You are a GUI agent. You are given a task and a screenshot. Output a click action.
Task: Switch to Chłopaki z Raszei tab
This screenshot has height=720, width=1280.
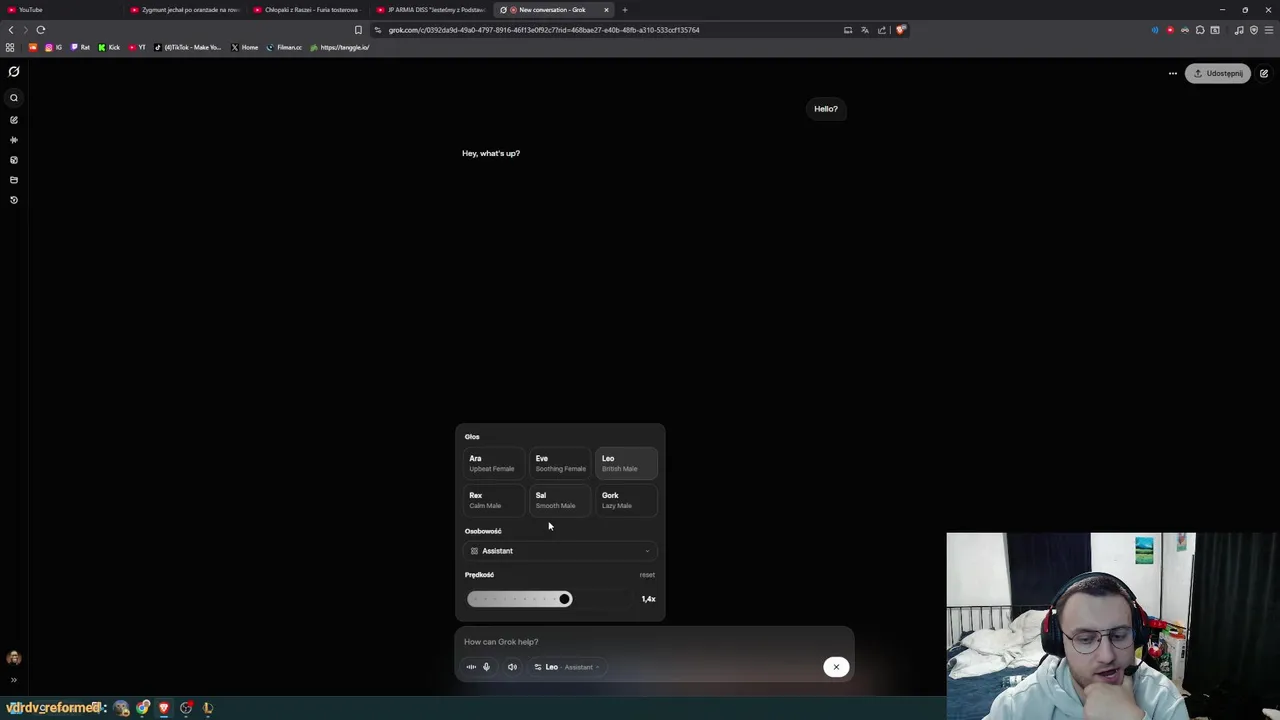pyautogui.click(x=306, y=10)
